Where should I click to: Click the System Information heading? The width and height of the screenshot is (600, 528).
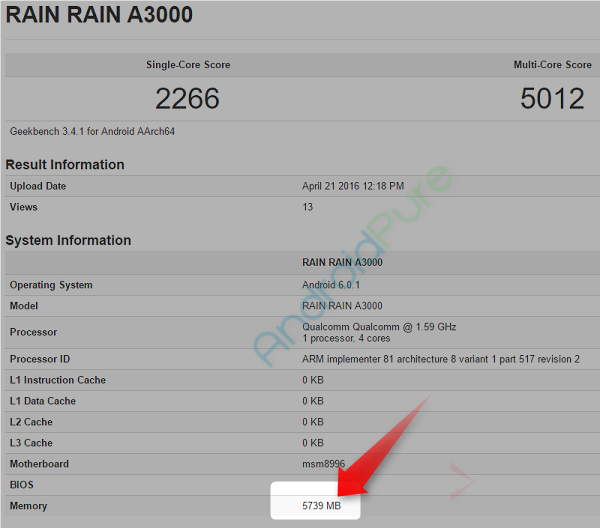click(68, 240)
